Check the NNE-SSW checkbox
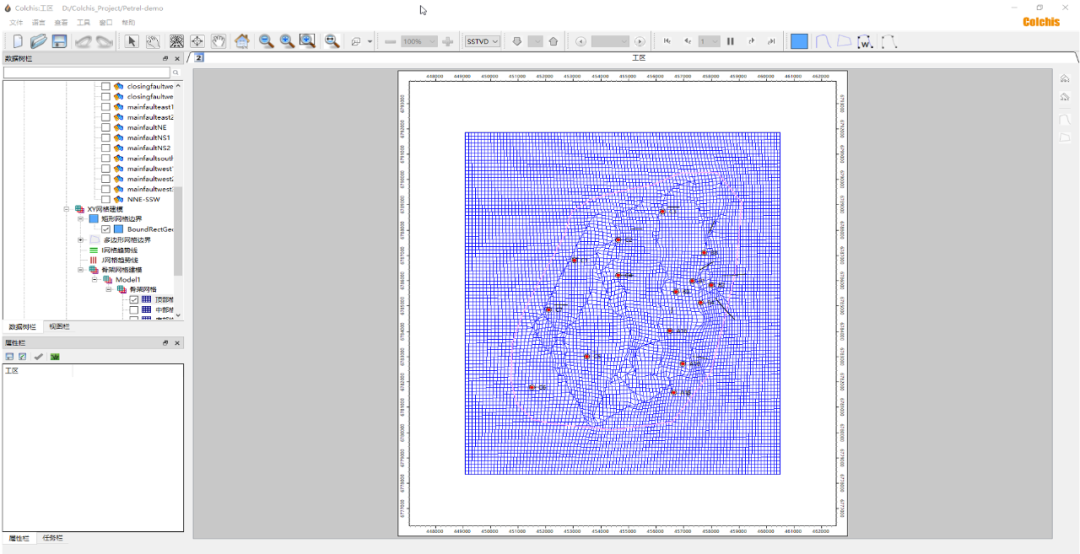Screen dimensions: 1080x554 106,199
